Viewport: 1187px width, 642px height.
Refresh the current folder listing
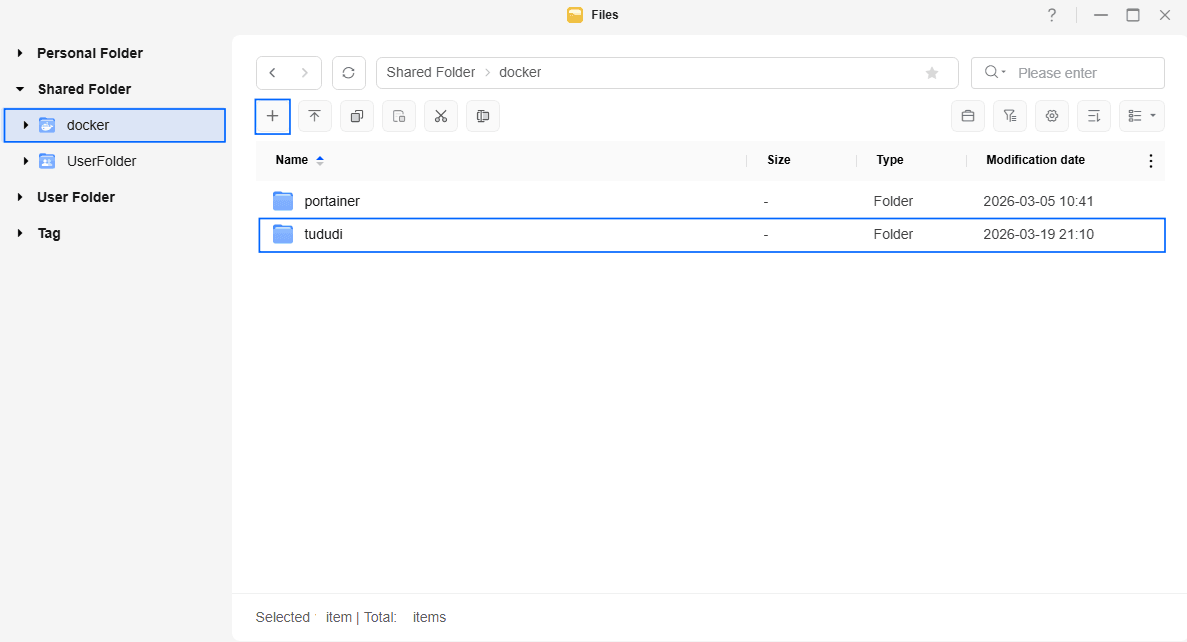[x=348, y=73]
